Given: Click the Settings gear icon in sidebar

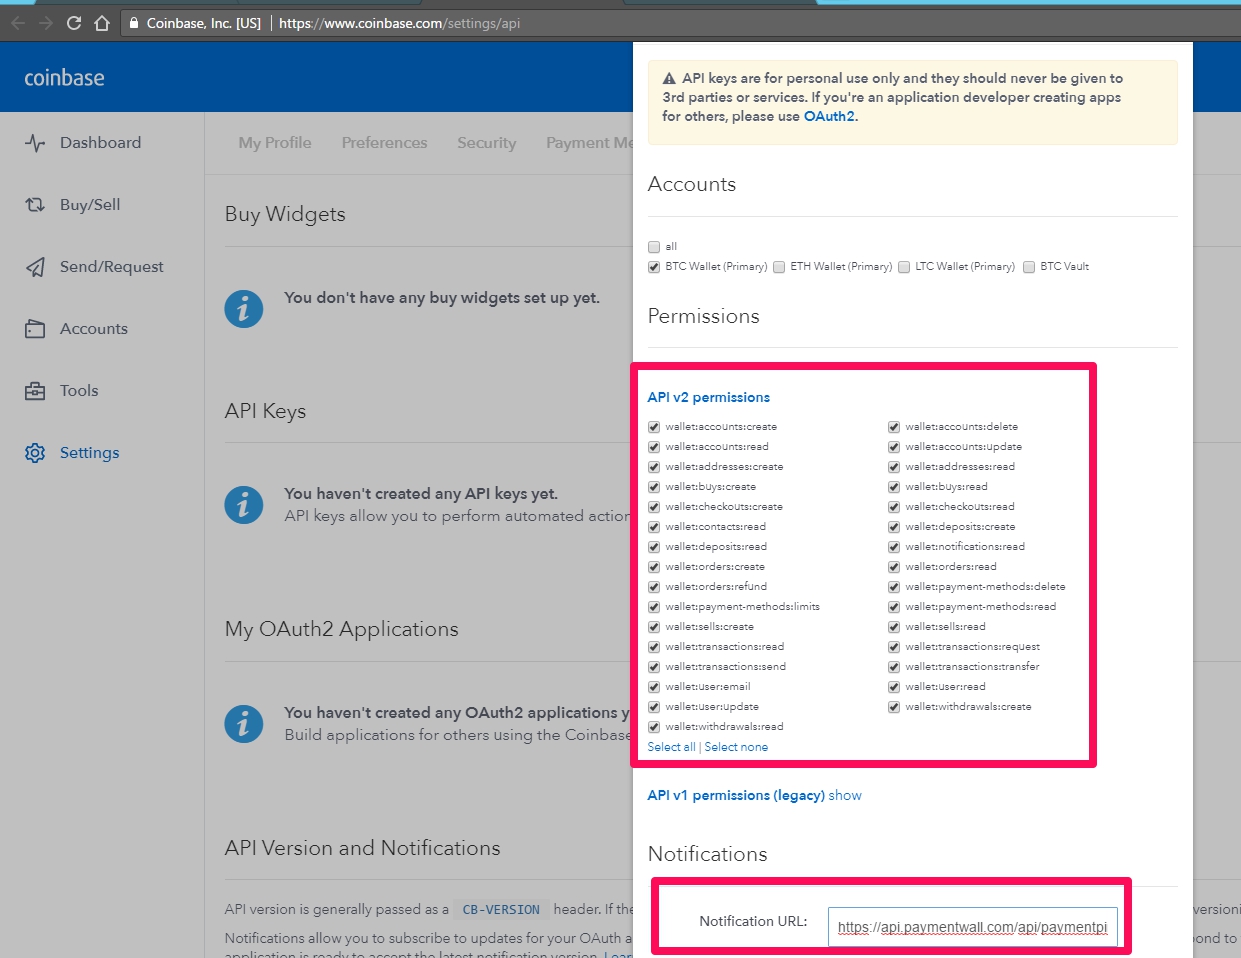Looking at the screenshot, I should pos(35,453).
